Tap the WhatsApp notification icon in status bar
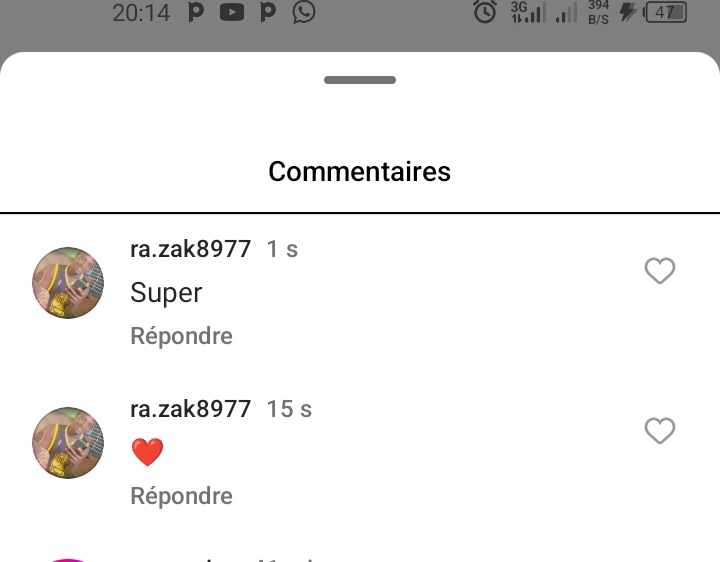Screen dimensions: 720x562 click(x=304, y=12)
